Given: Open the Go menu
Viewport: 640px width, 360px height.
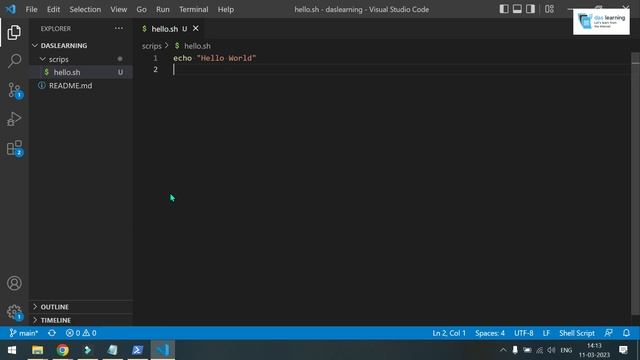Looking at the screenshot, I should pos(141,9).
